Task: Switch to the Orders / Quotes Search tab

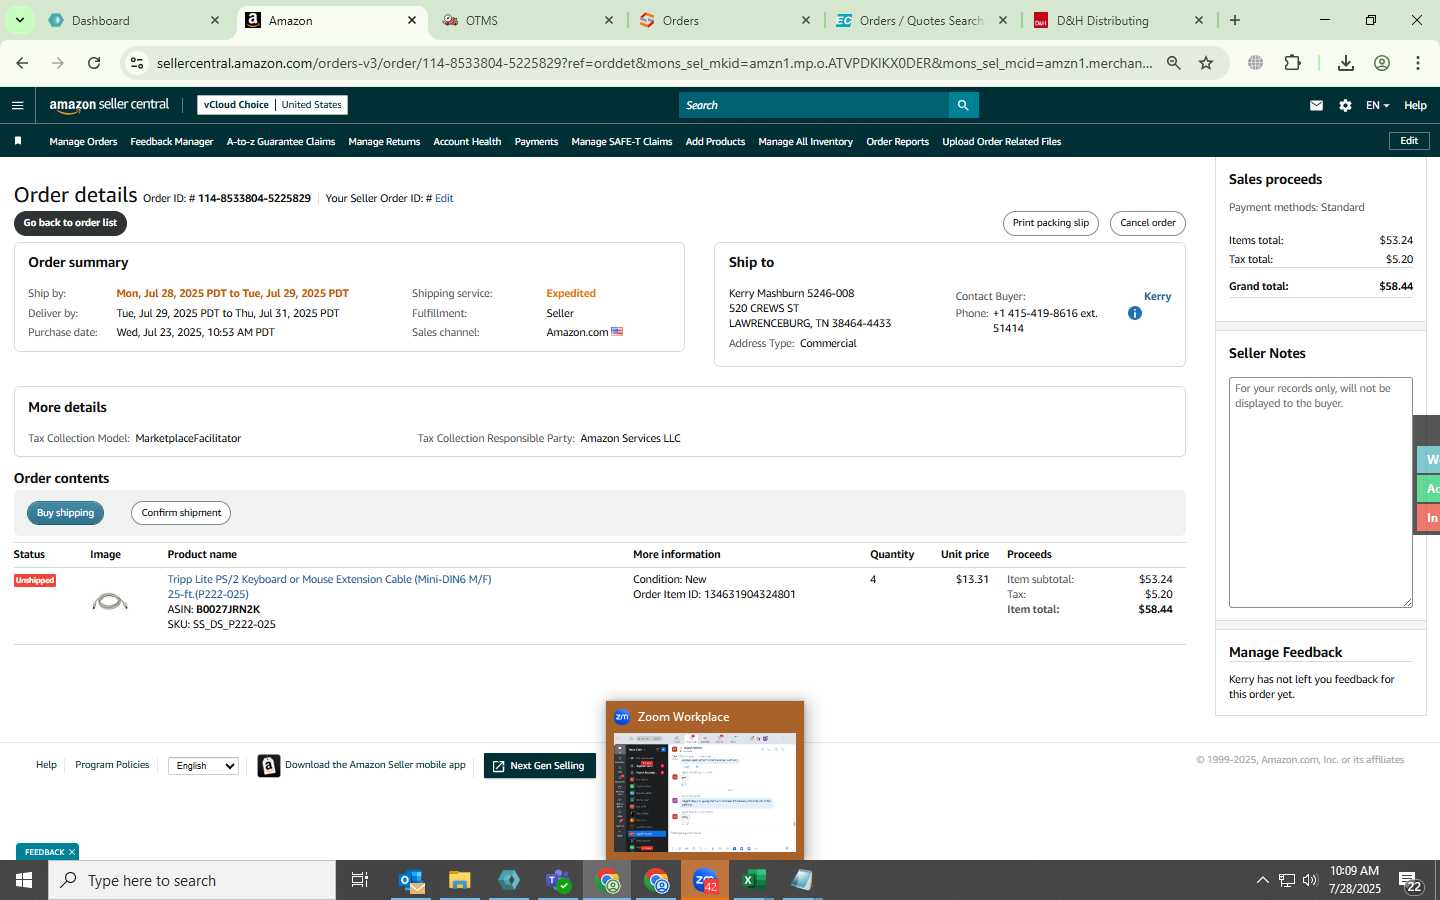Action: click(x=921, y=20)
